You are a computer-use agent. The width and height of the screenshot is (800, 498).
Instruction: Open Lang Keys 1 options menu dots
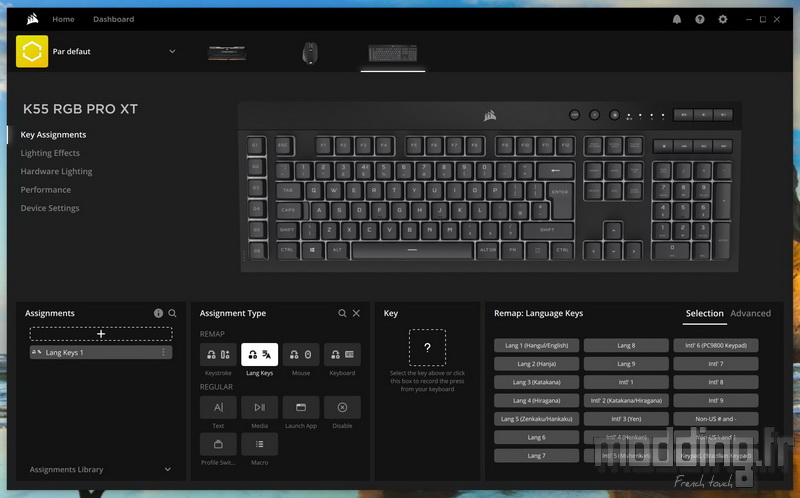click(163, 353)
